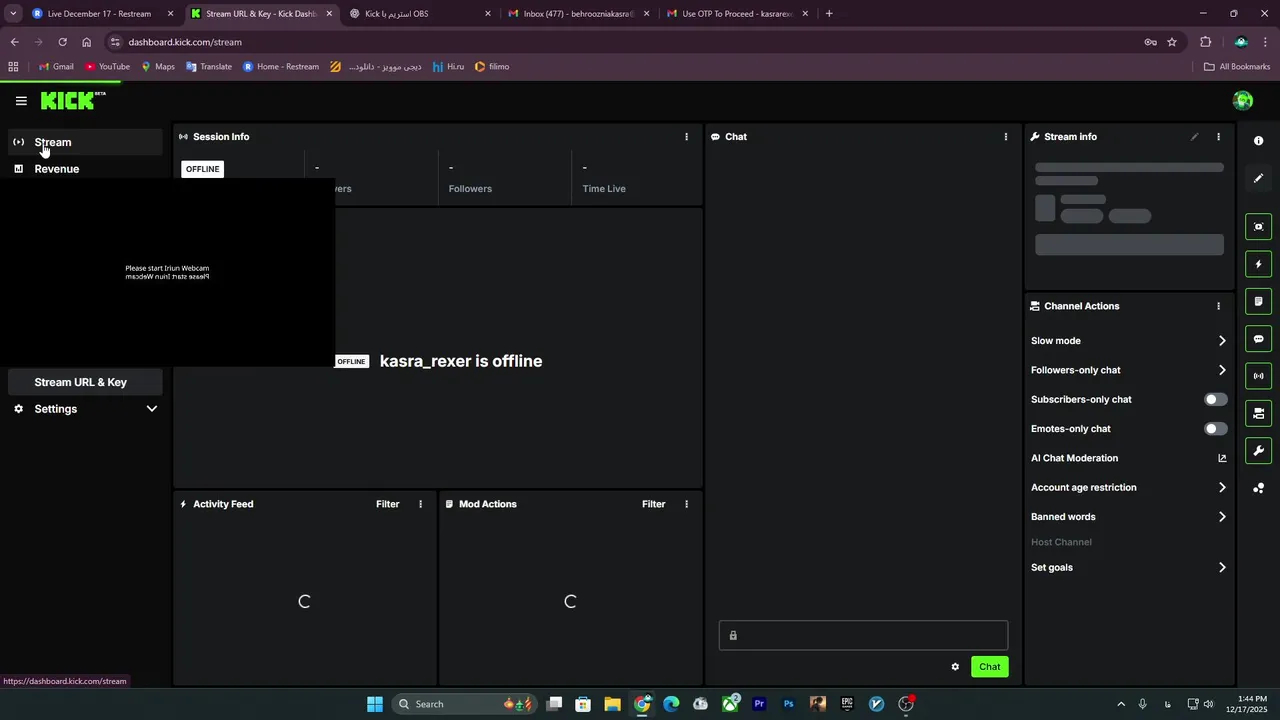1280x720 pixels.
Task: Open the Stream URL & Key page
Action: coord(85,382)
